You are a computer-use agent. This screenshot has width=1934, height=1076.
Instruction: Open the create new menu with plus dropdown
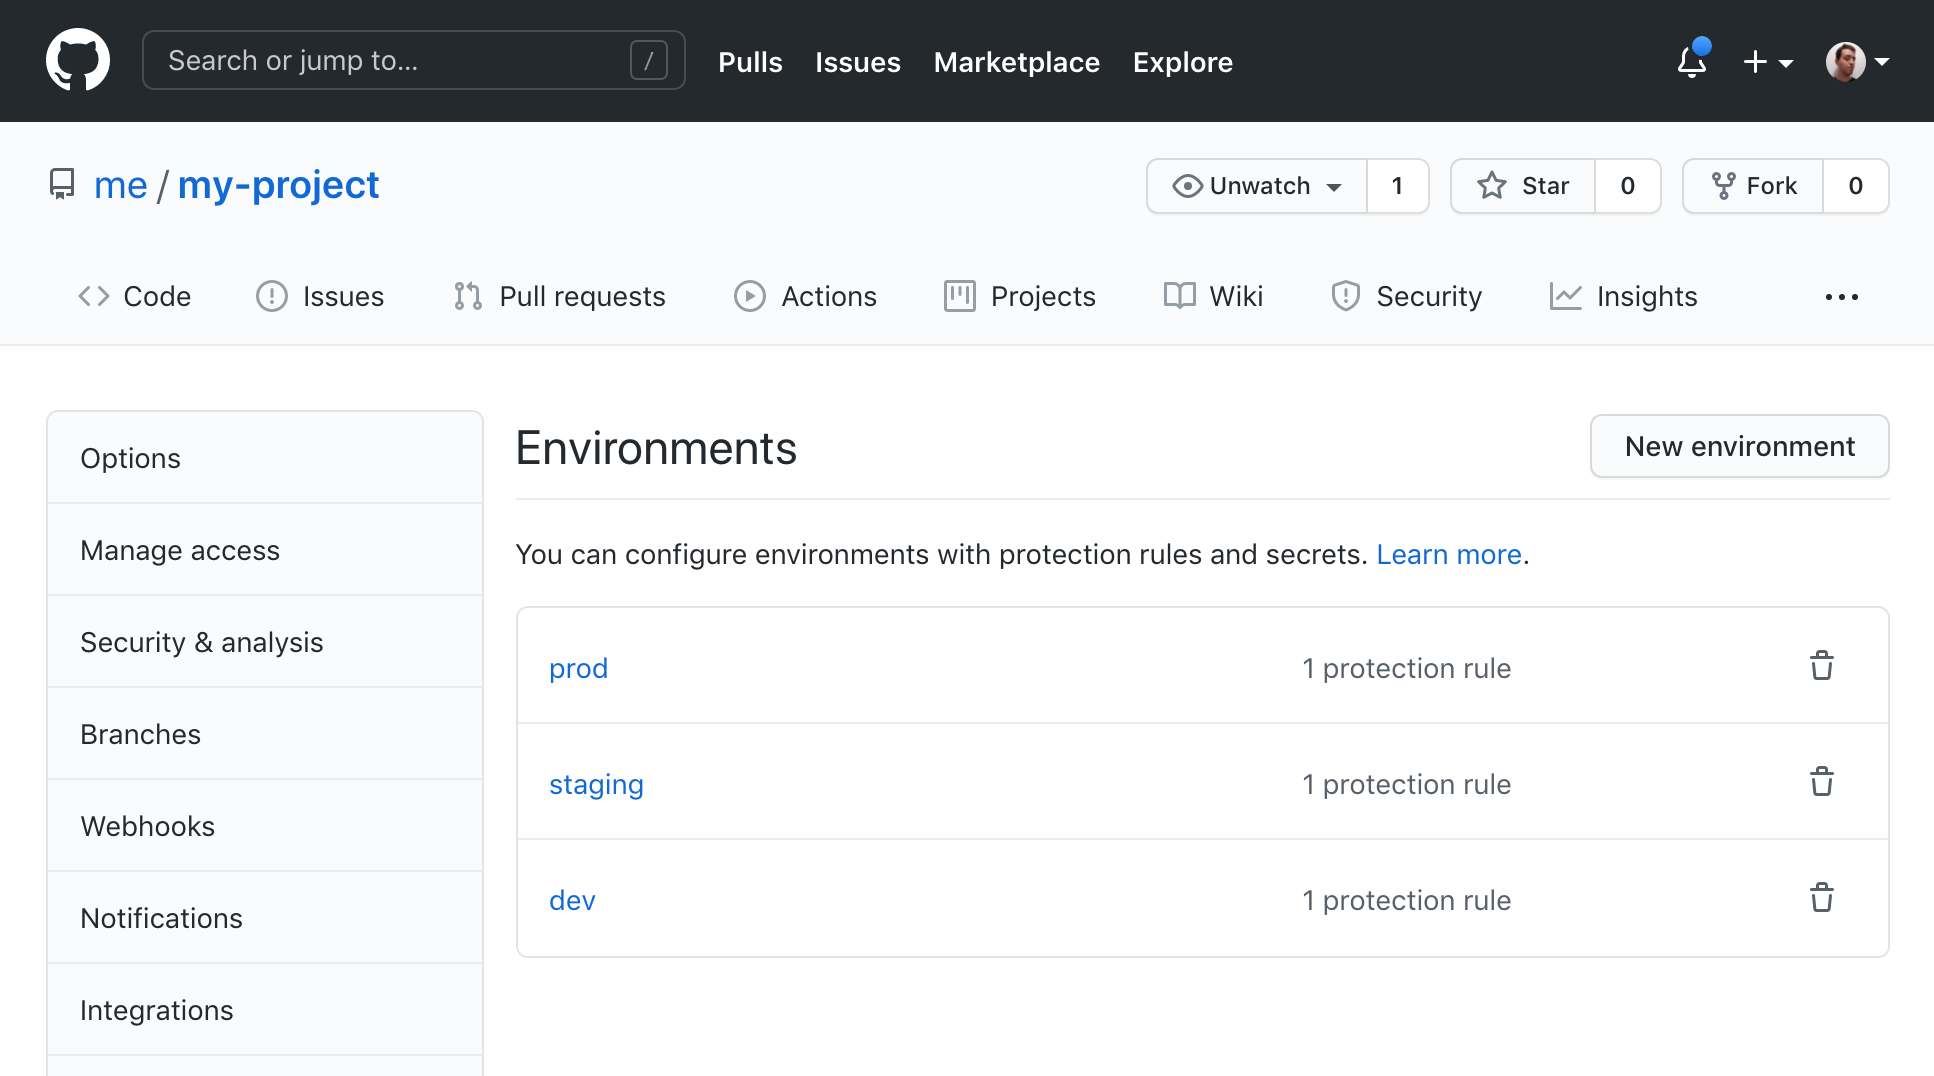pyautogui.click(x=1767, y=61)
